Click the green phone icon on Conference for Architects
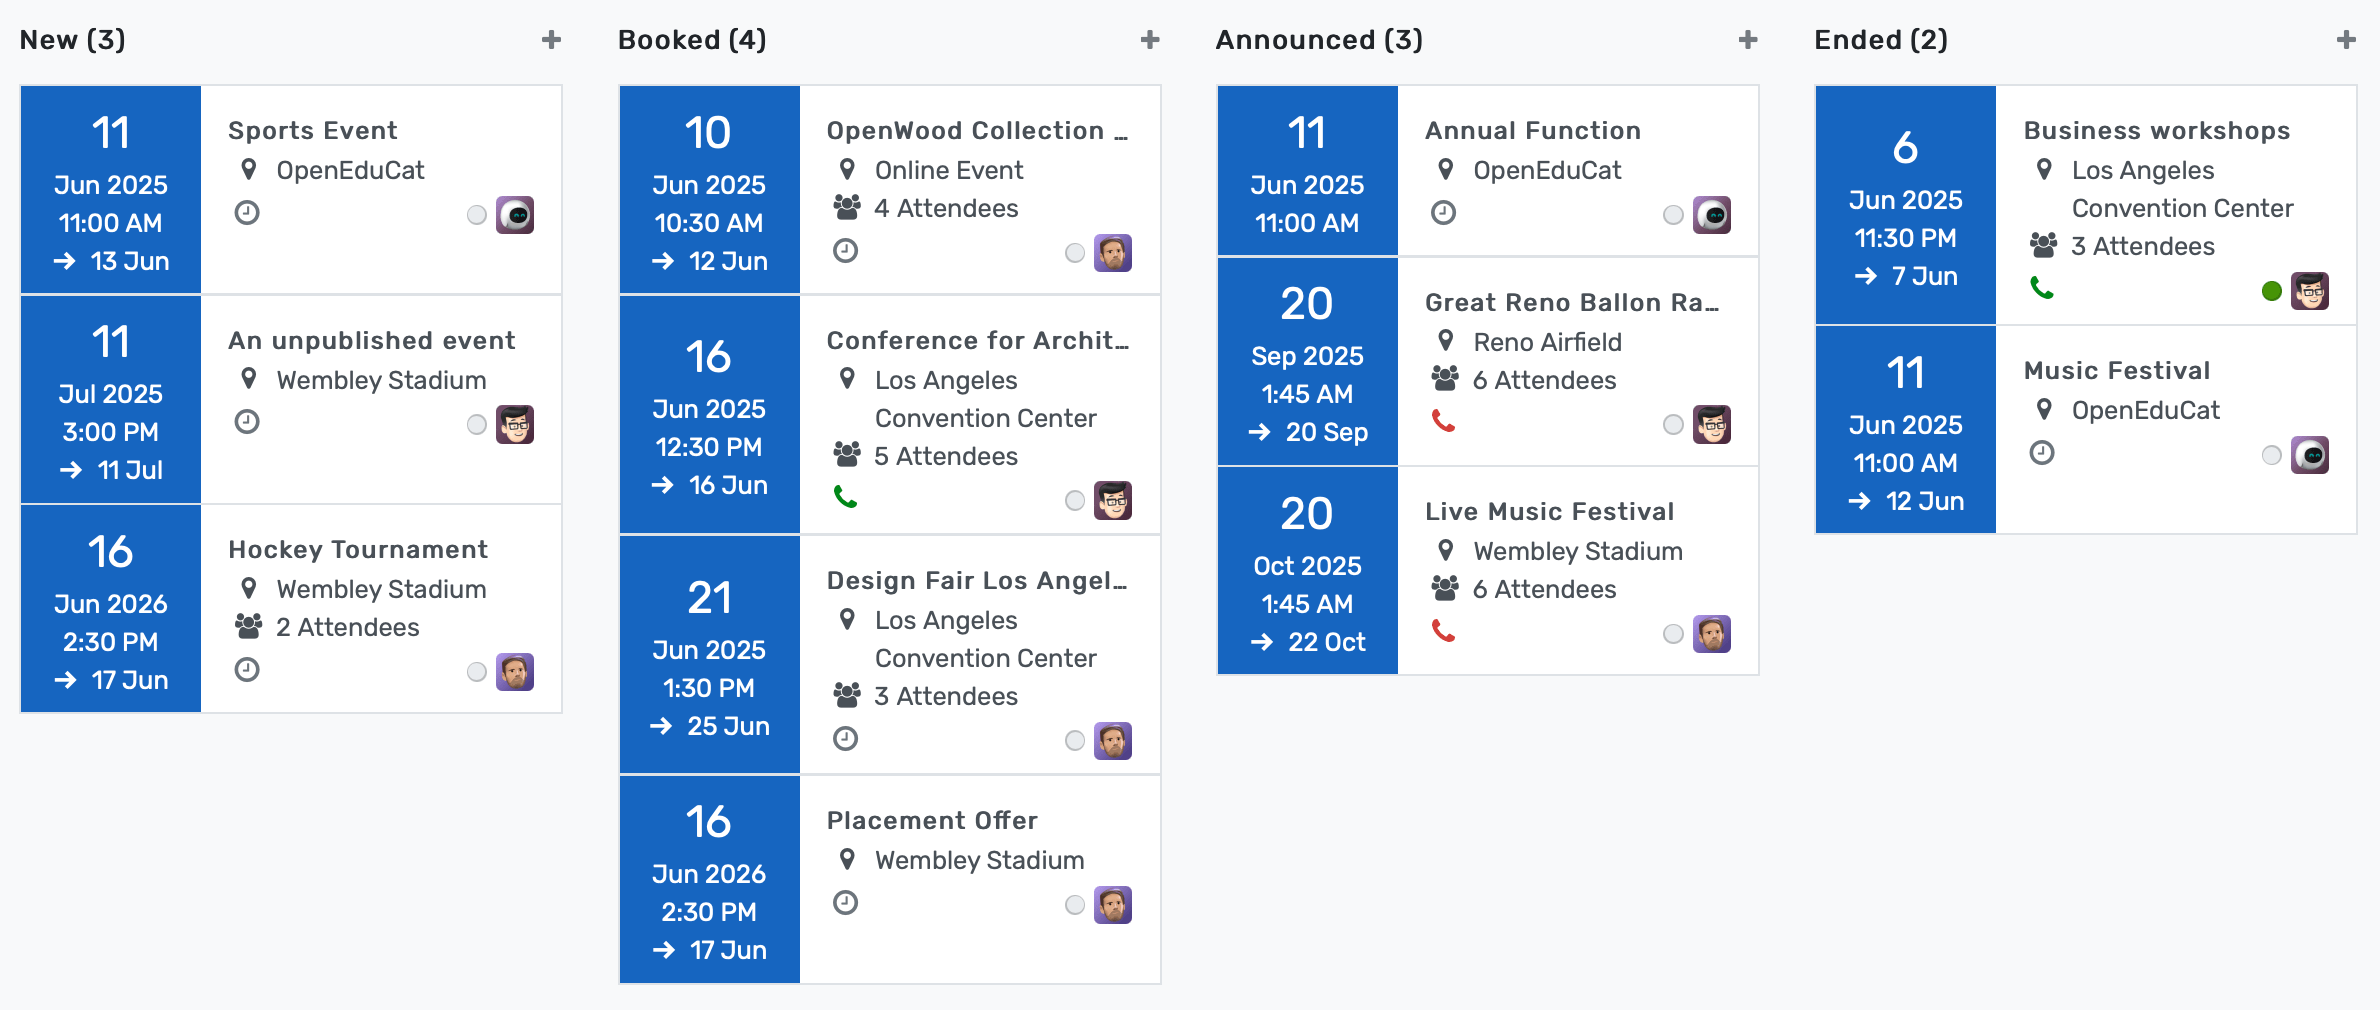This screenshot has height=1010, width=2380. [847, 496]
